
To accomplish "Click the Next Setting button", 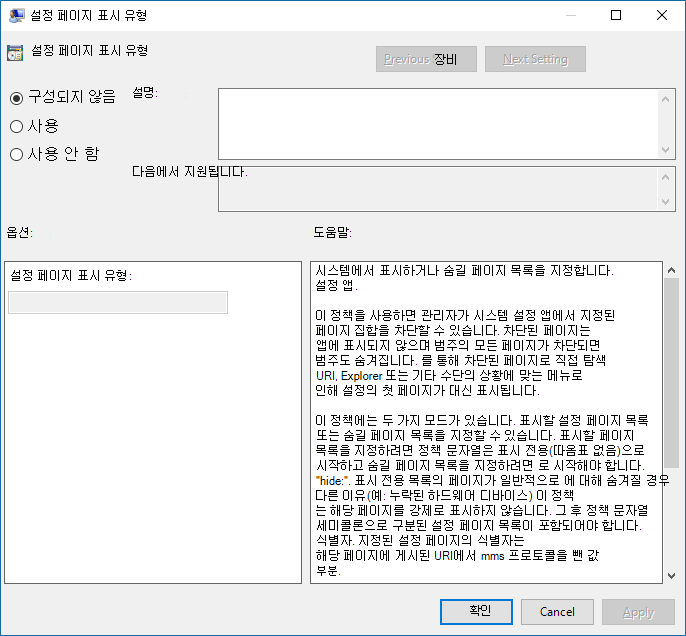I will [x=535, y=59].
